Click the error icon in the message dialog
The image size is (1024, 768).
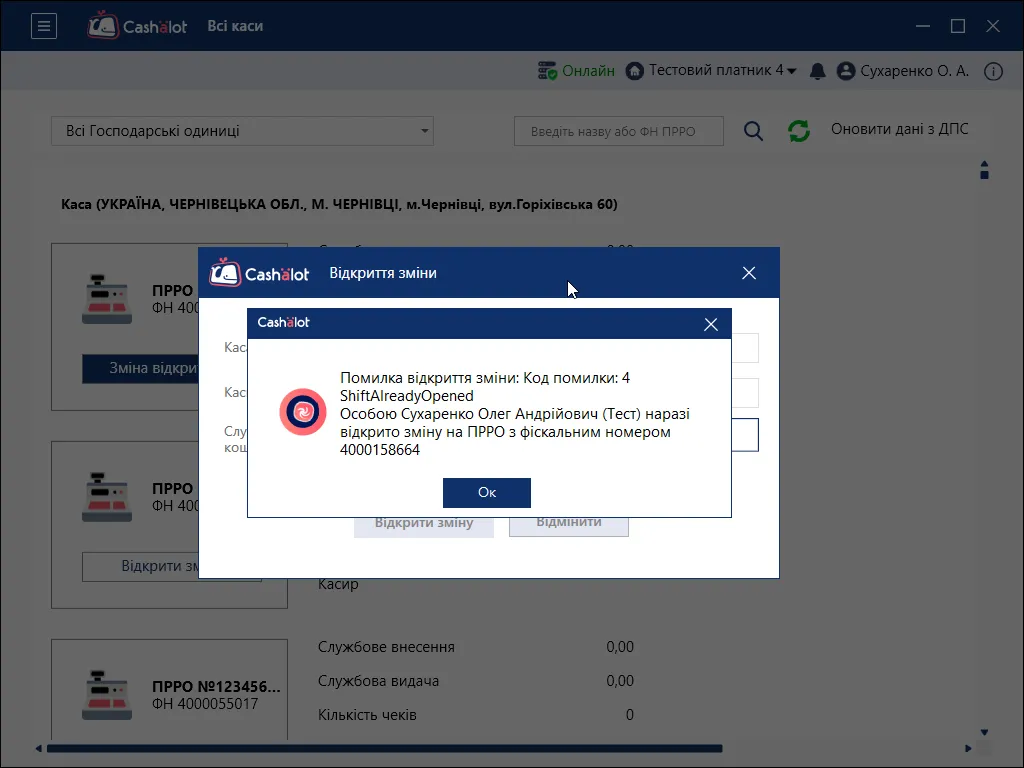tap(303, 411)
